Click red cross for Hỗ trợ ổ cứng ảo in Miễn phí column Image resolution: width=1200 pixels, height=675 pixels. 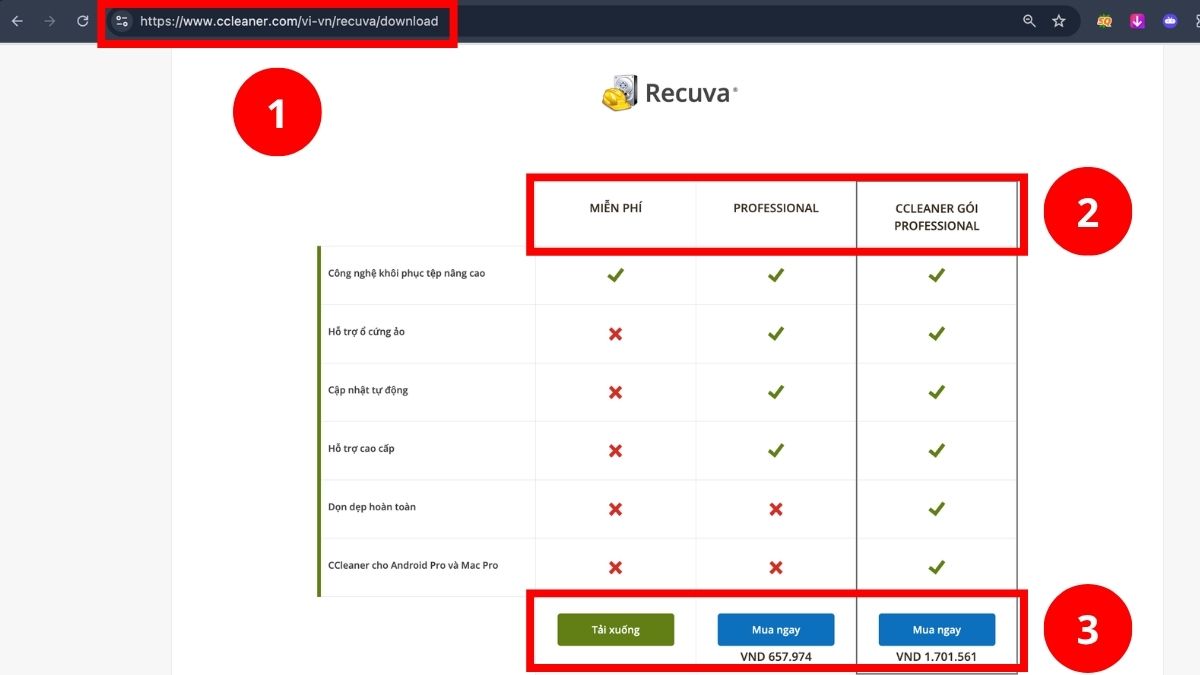click(616, 334)
